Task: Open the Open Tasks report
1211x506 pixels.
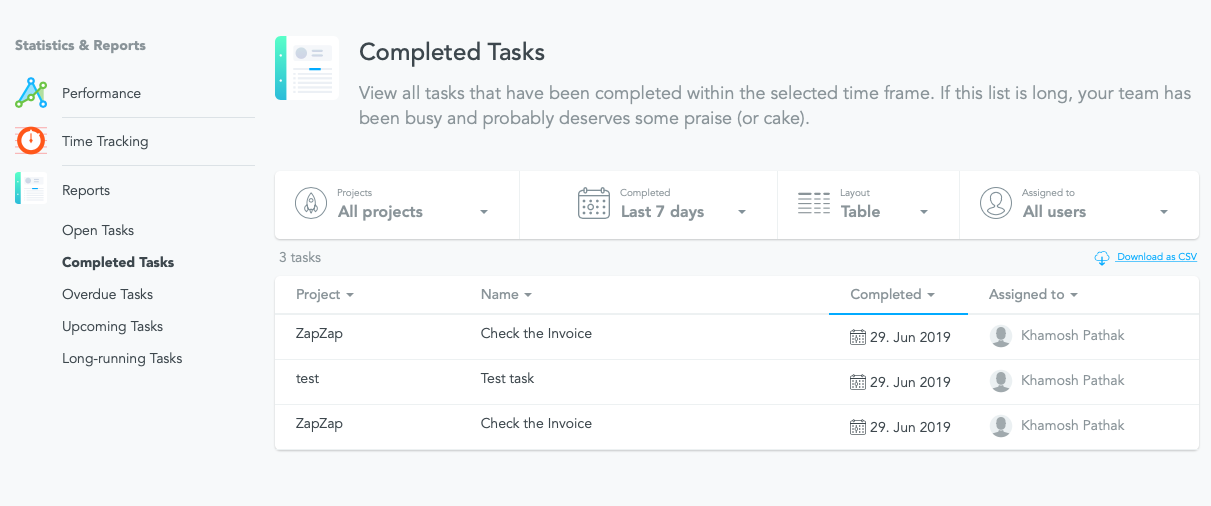Action: pyautogui.click(x=98, y=230)
